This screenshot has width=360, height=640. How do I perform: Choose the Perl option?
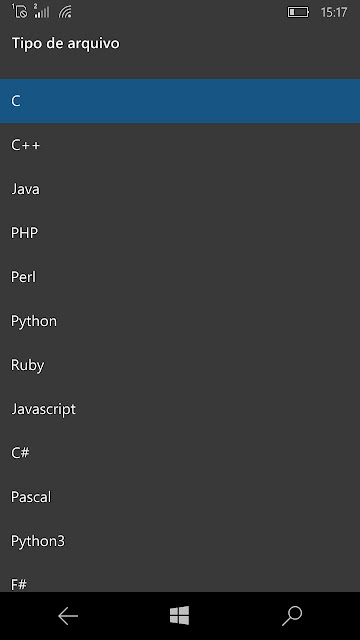180,277
